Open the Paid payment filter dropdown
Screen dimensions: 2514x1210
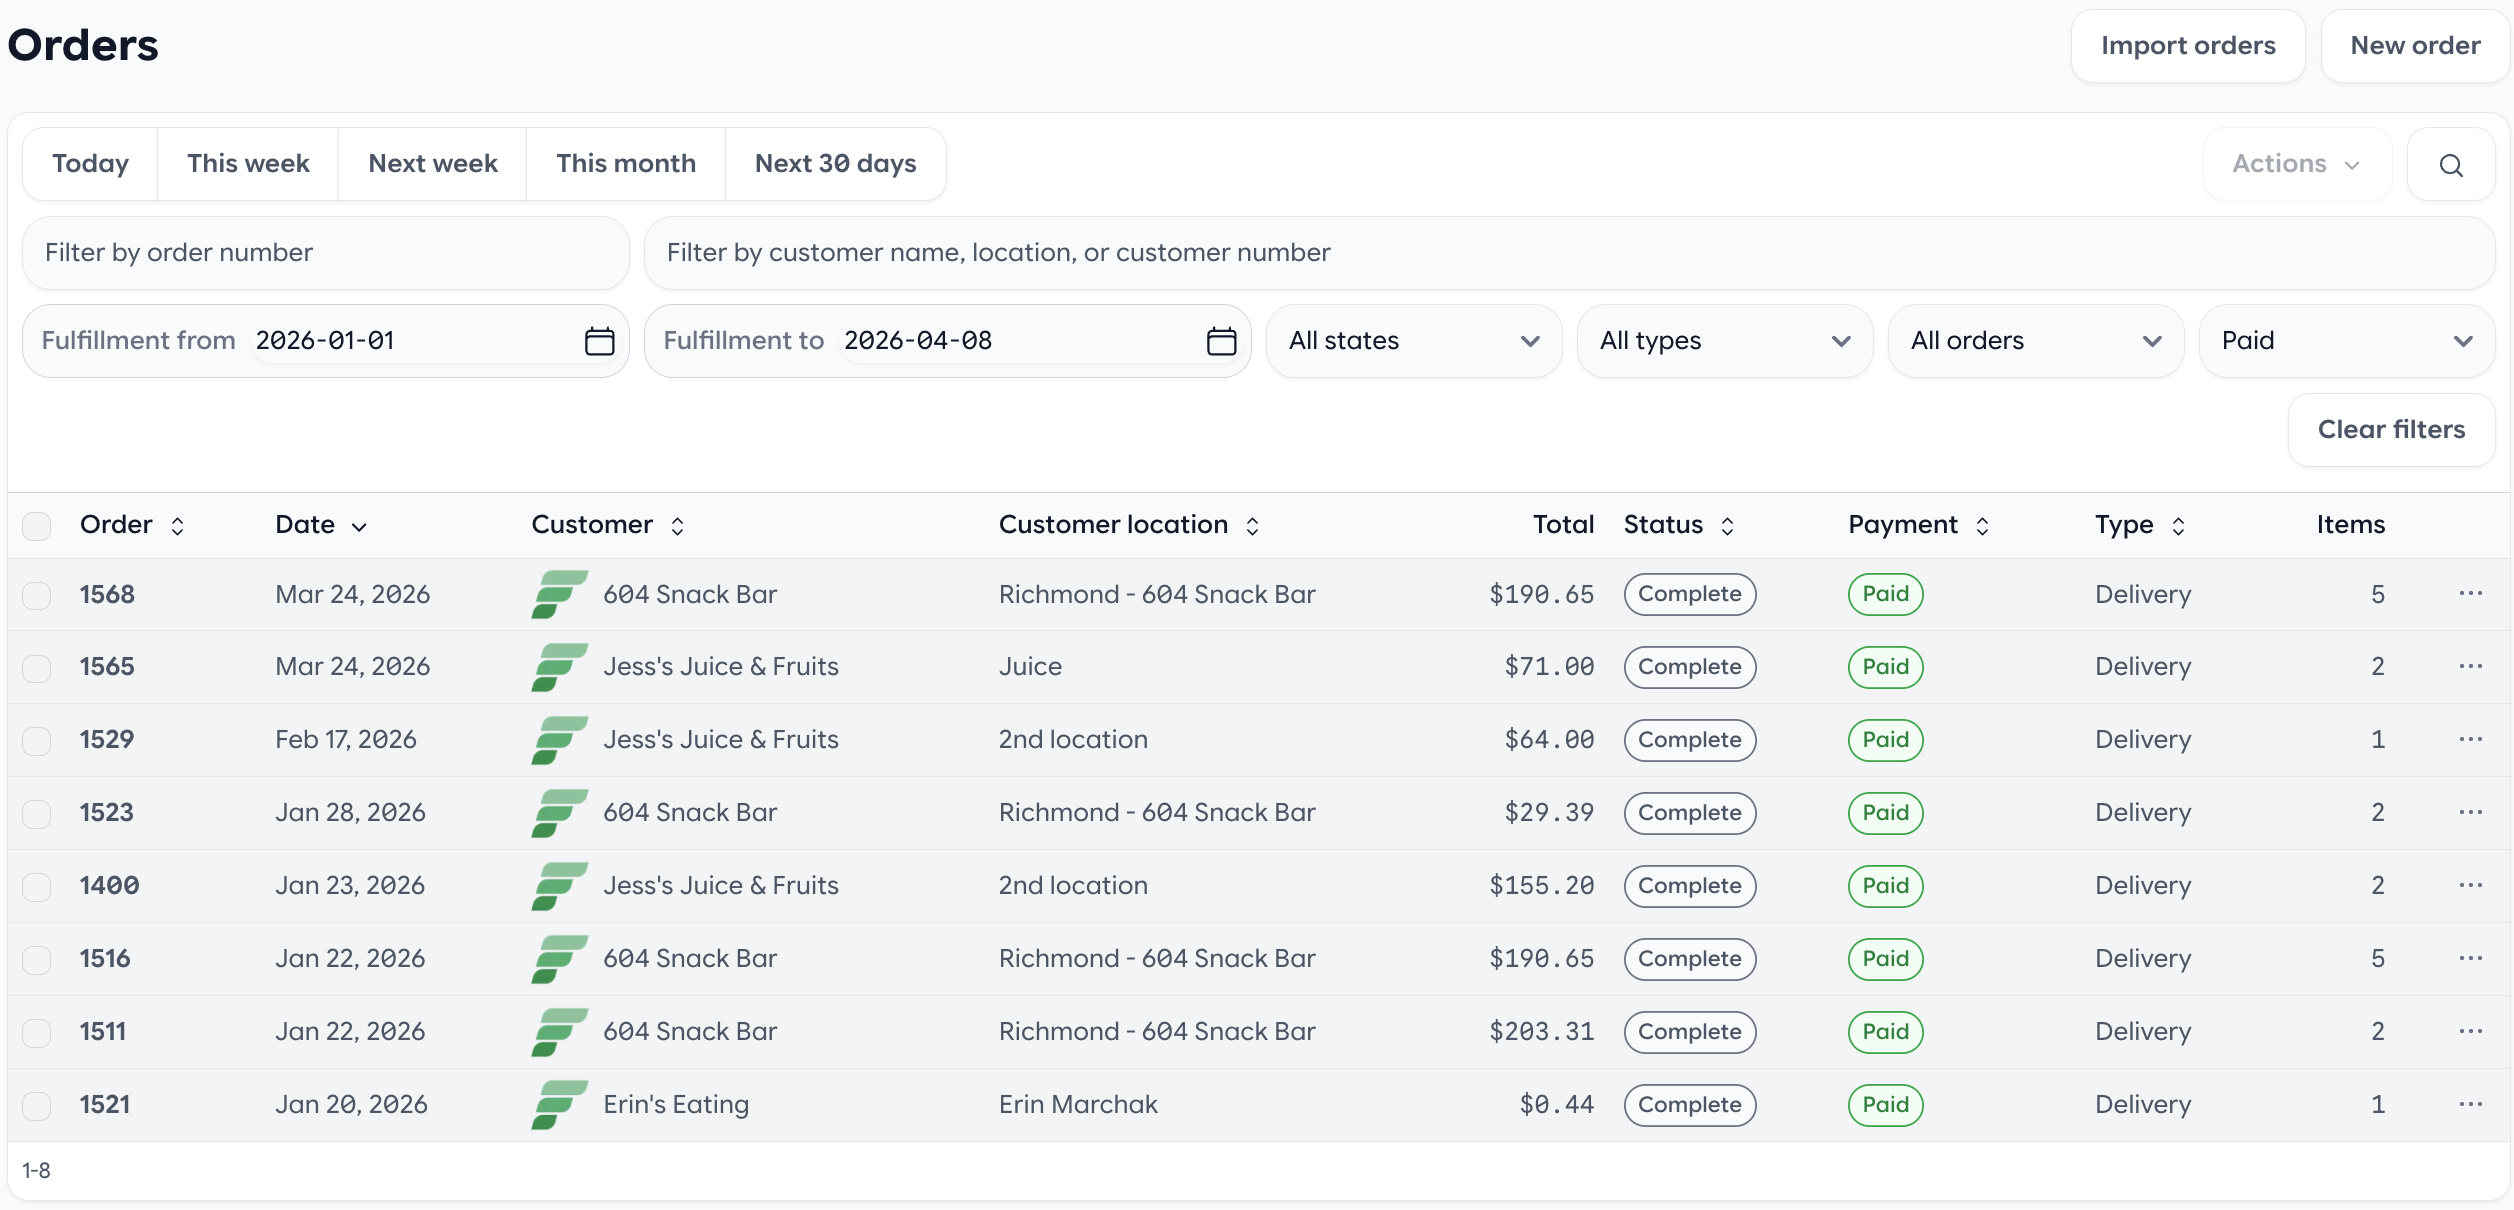coord(2346,341)
